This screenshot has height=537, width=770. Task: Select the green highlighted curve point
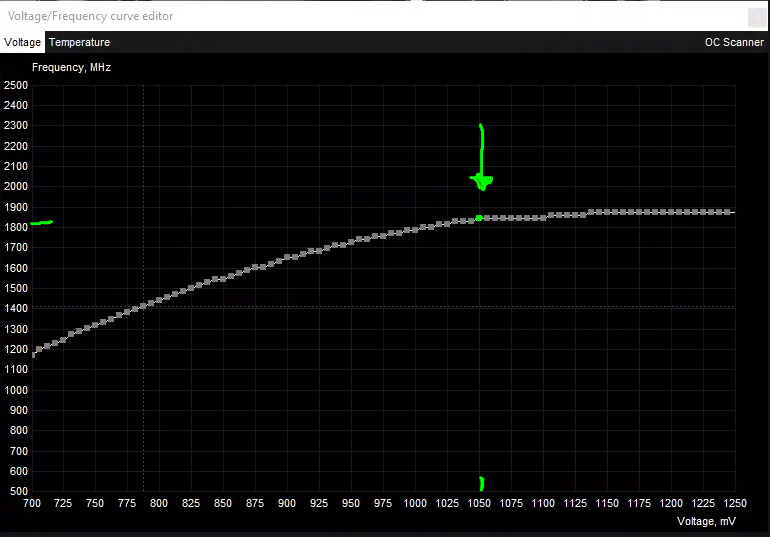(479, 218)
